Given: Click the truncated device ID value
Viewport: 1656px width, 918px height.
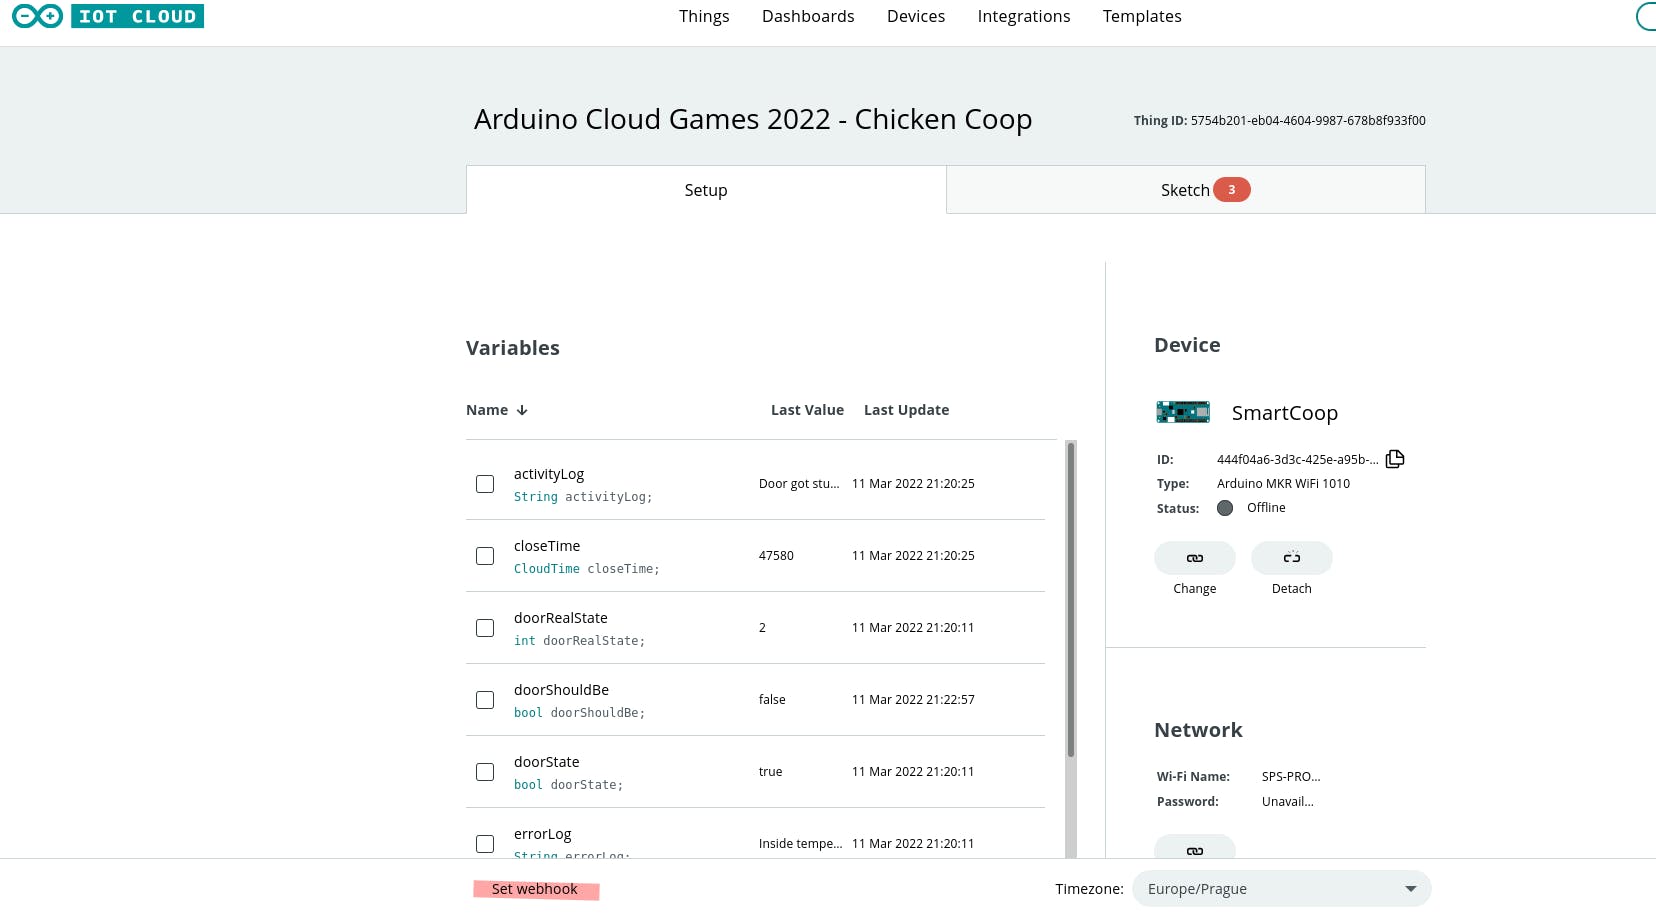Looking at the screenshot, I should click(x=1297, y=460).
